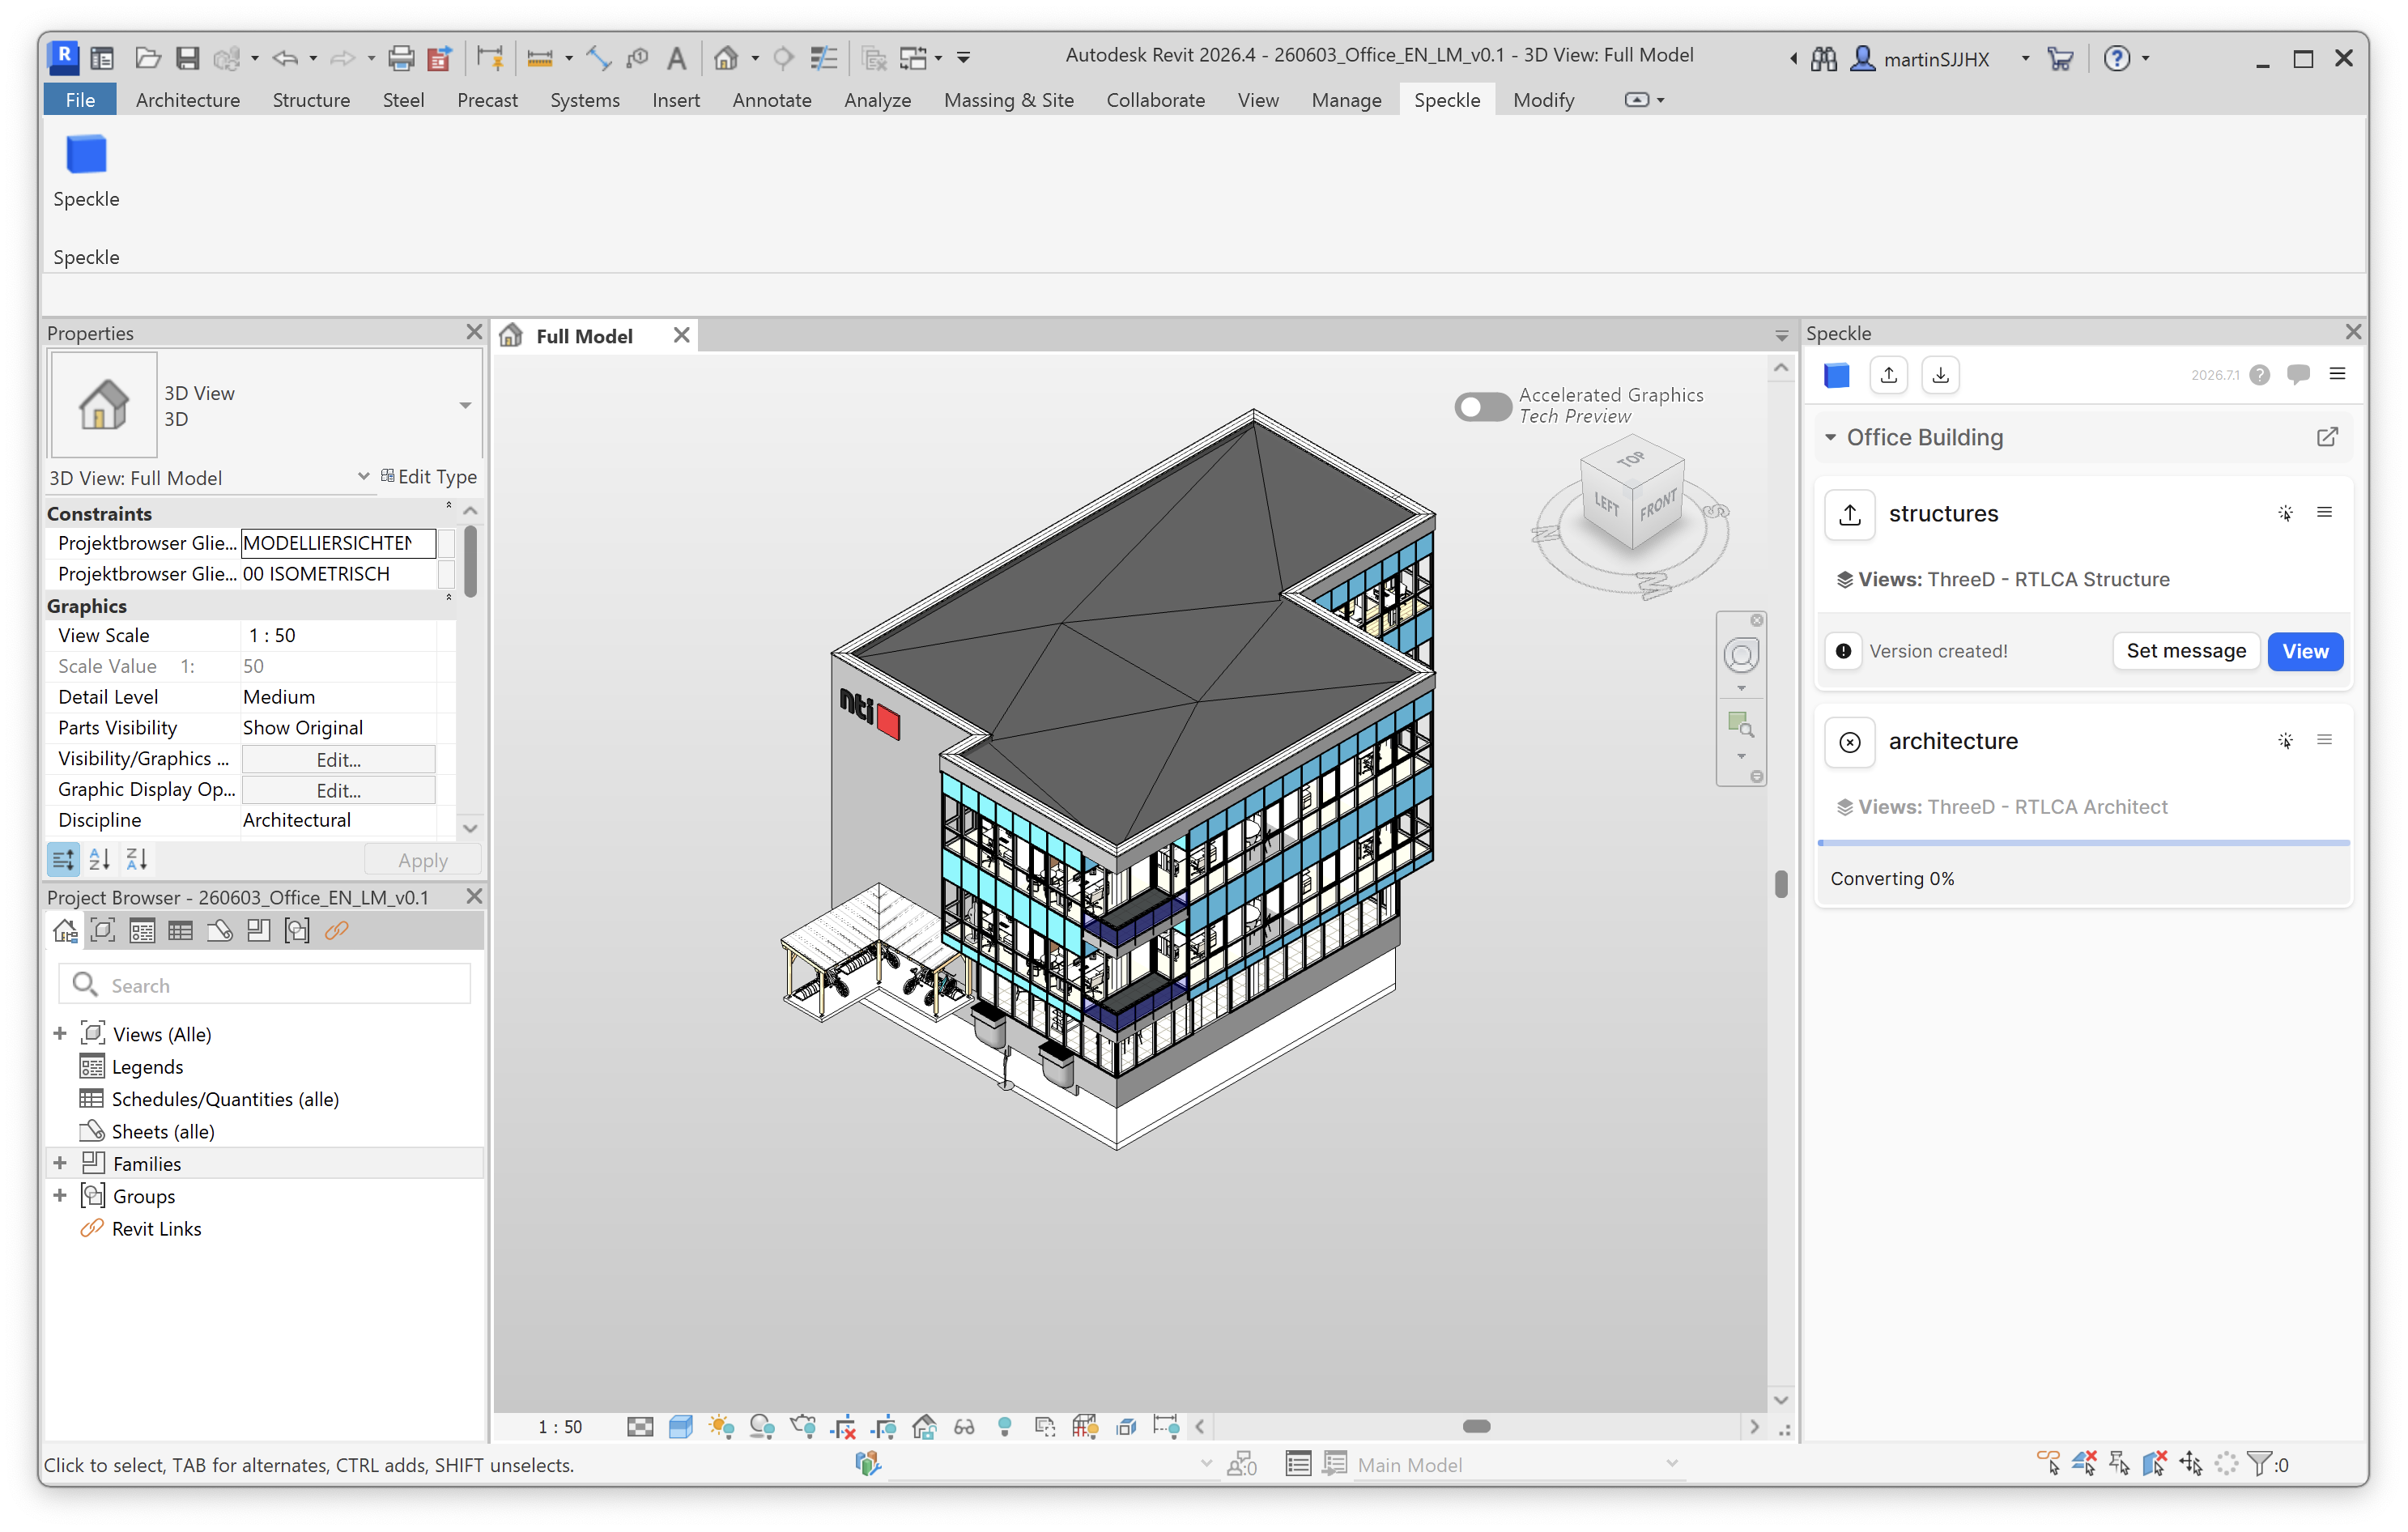Publish the structures model card

pos(1850,515)
